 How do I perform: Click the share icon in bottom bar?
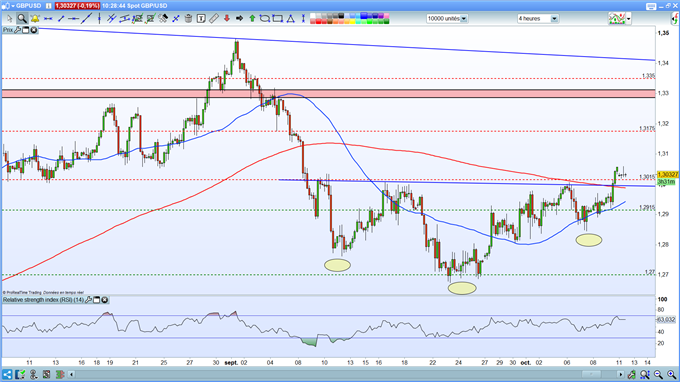click(x=7, y=375)
